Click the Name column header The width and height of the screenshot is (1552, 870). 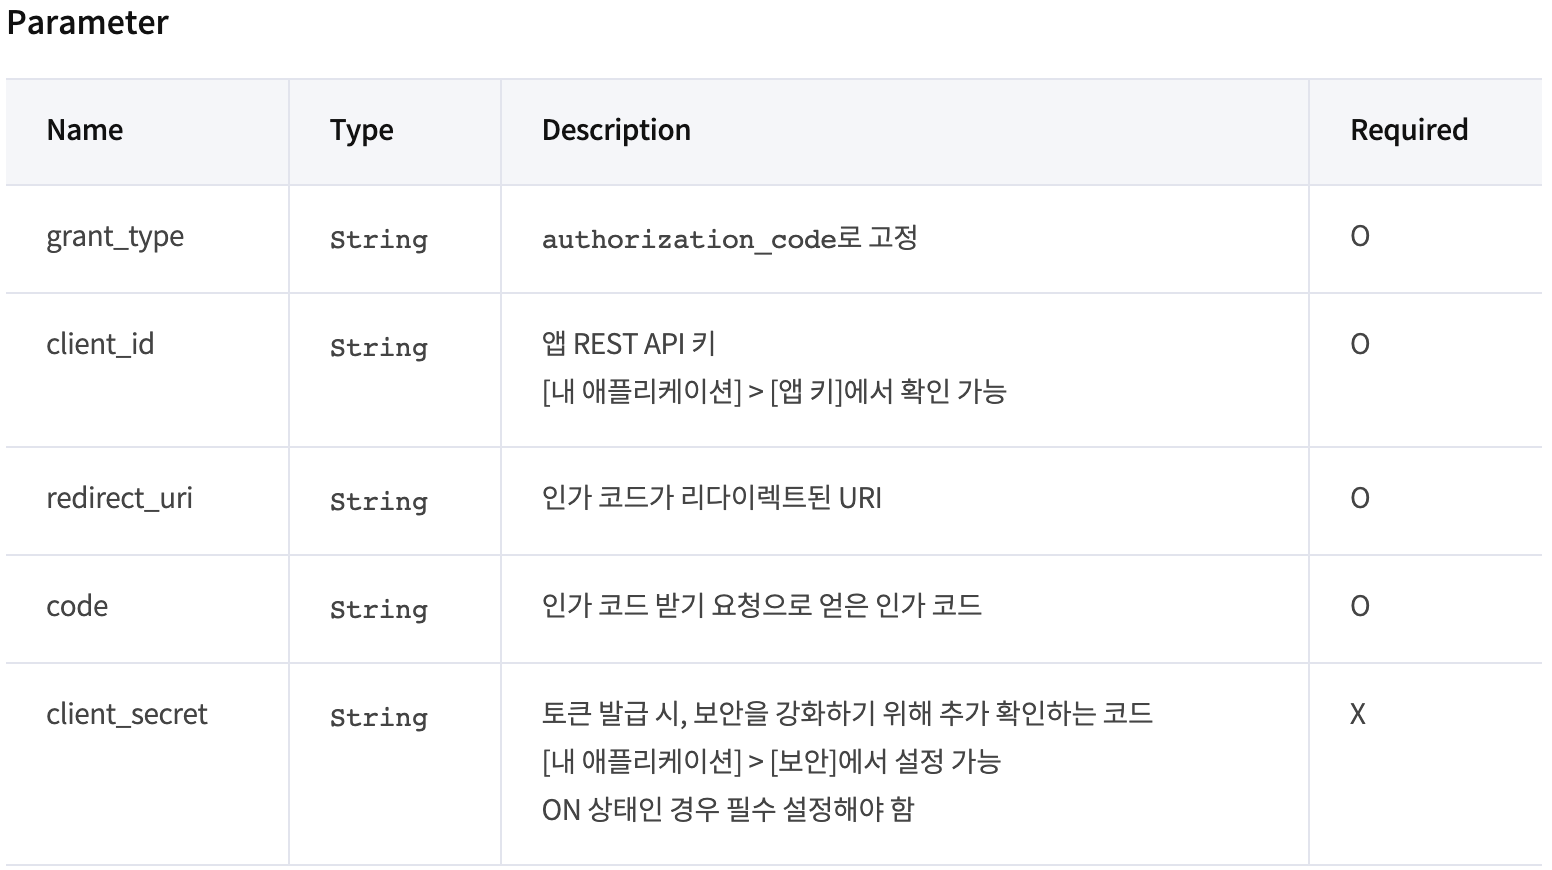click(x=85, y=130)
